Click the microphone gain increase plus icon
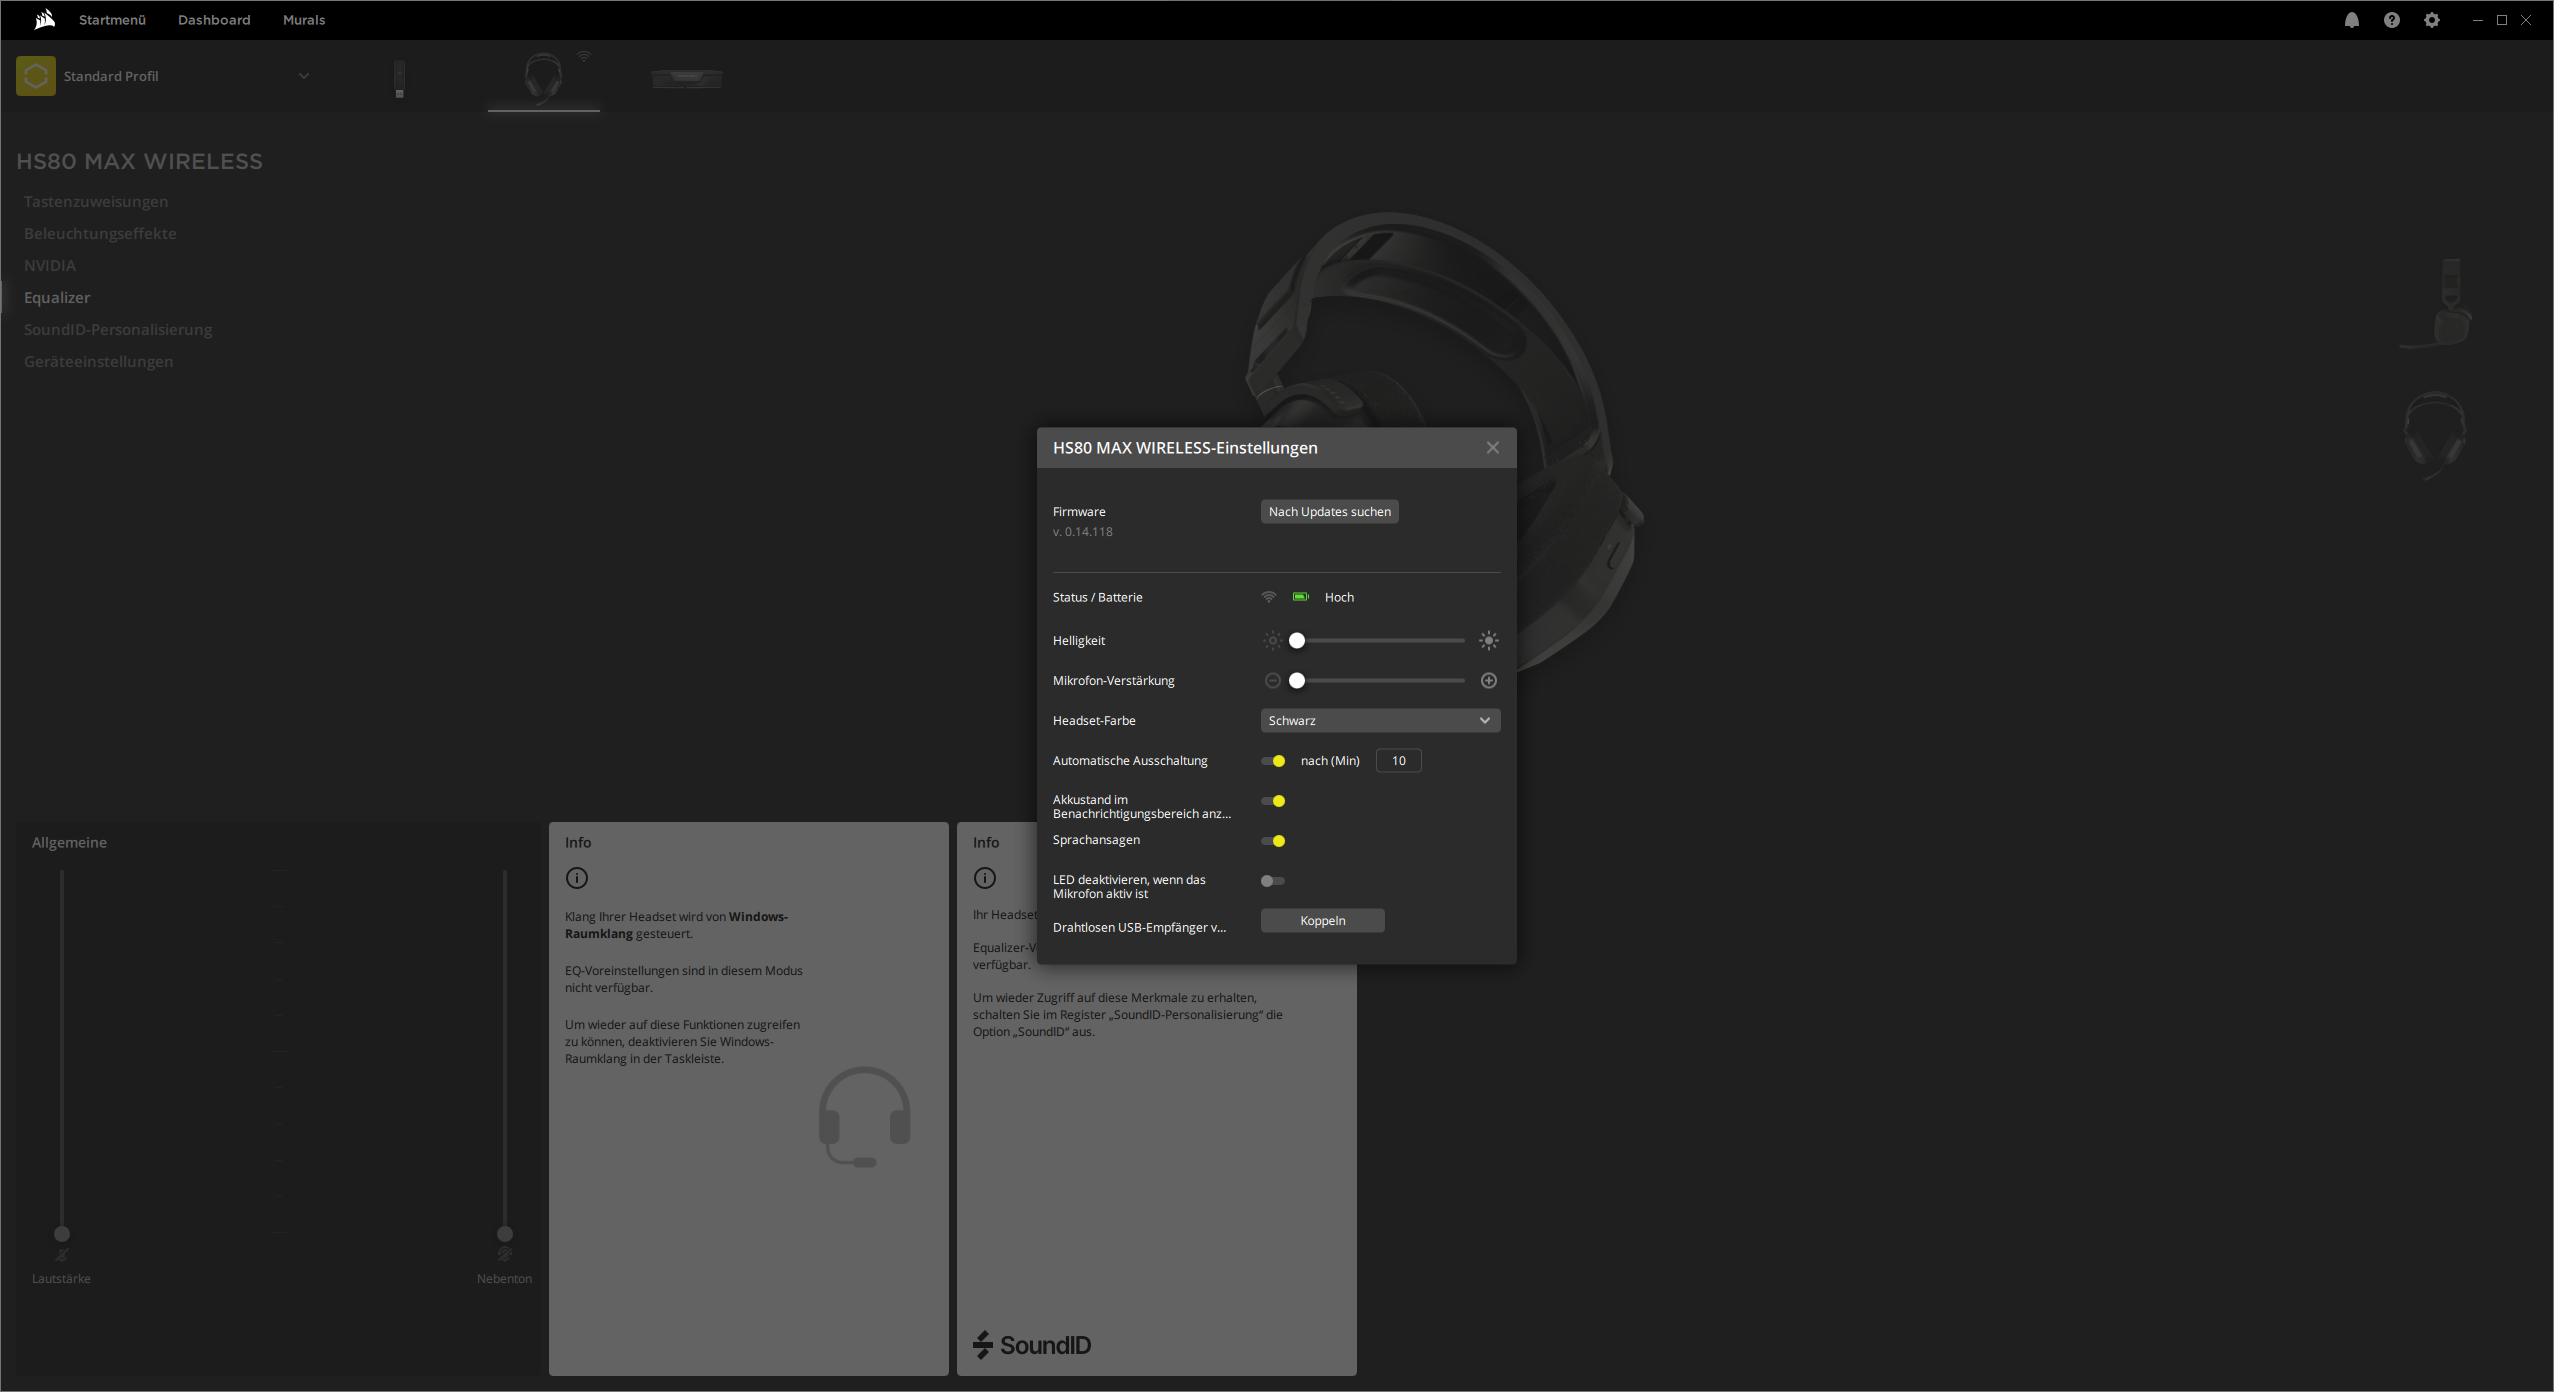 click(1488, 680)
